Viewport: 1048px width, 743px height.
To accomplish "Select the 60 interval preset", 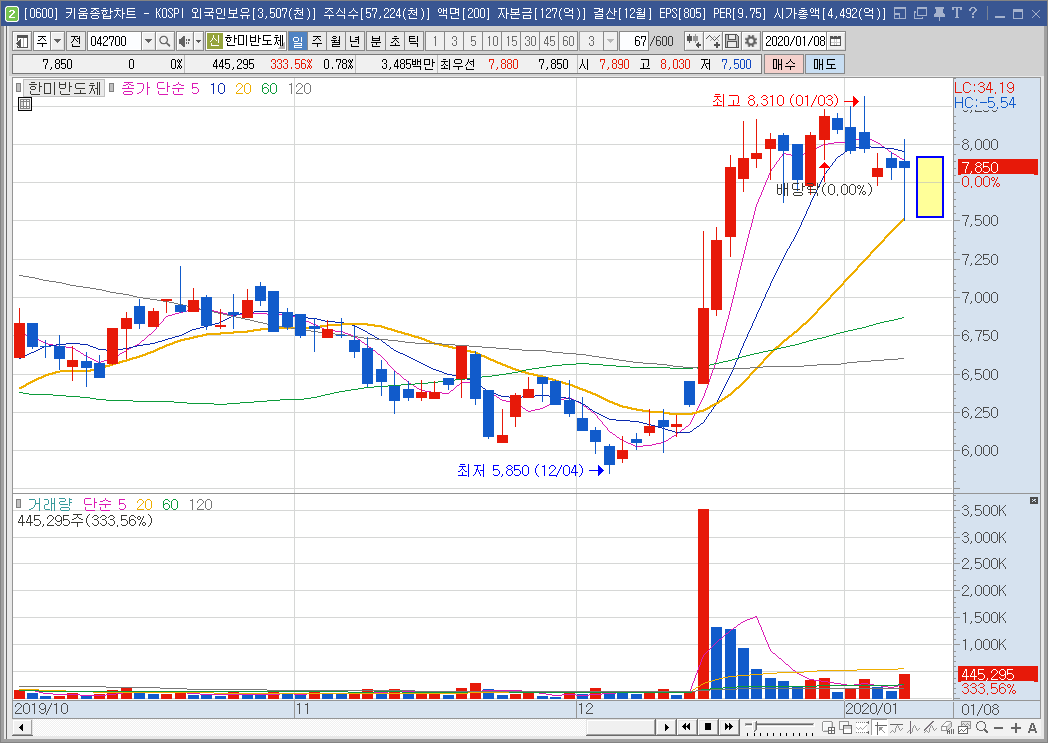I will tap(568, 41).
